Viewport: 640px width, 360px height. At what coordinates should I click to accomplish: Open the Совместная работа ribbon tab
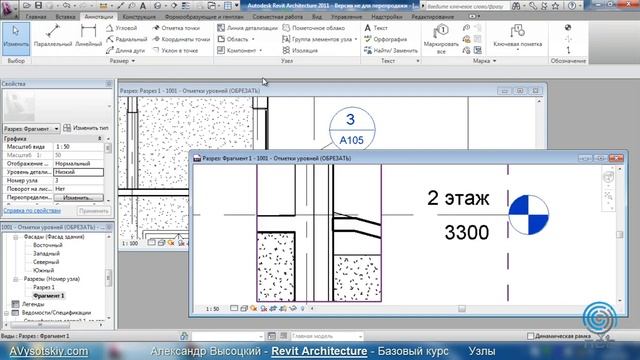(x=278, y=17)
